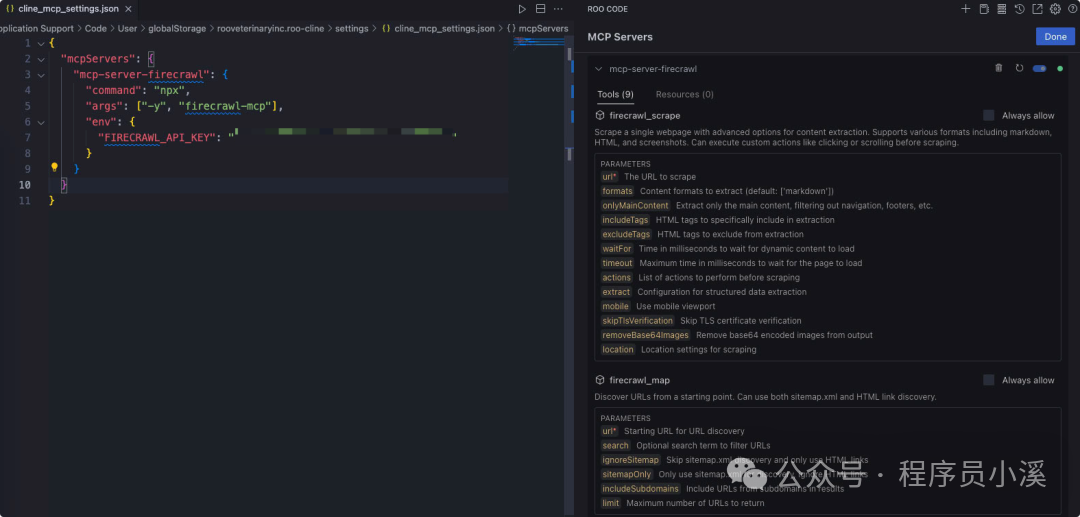
Task: Click the timeout parameter name
Action: coord(617,263)
